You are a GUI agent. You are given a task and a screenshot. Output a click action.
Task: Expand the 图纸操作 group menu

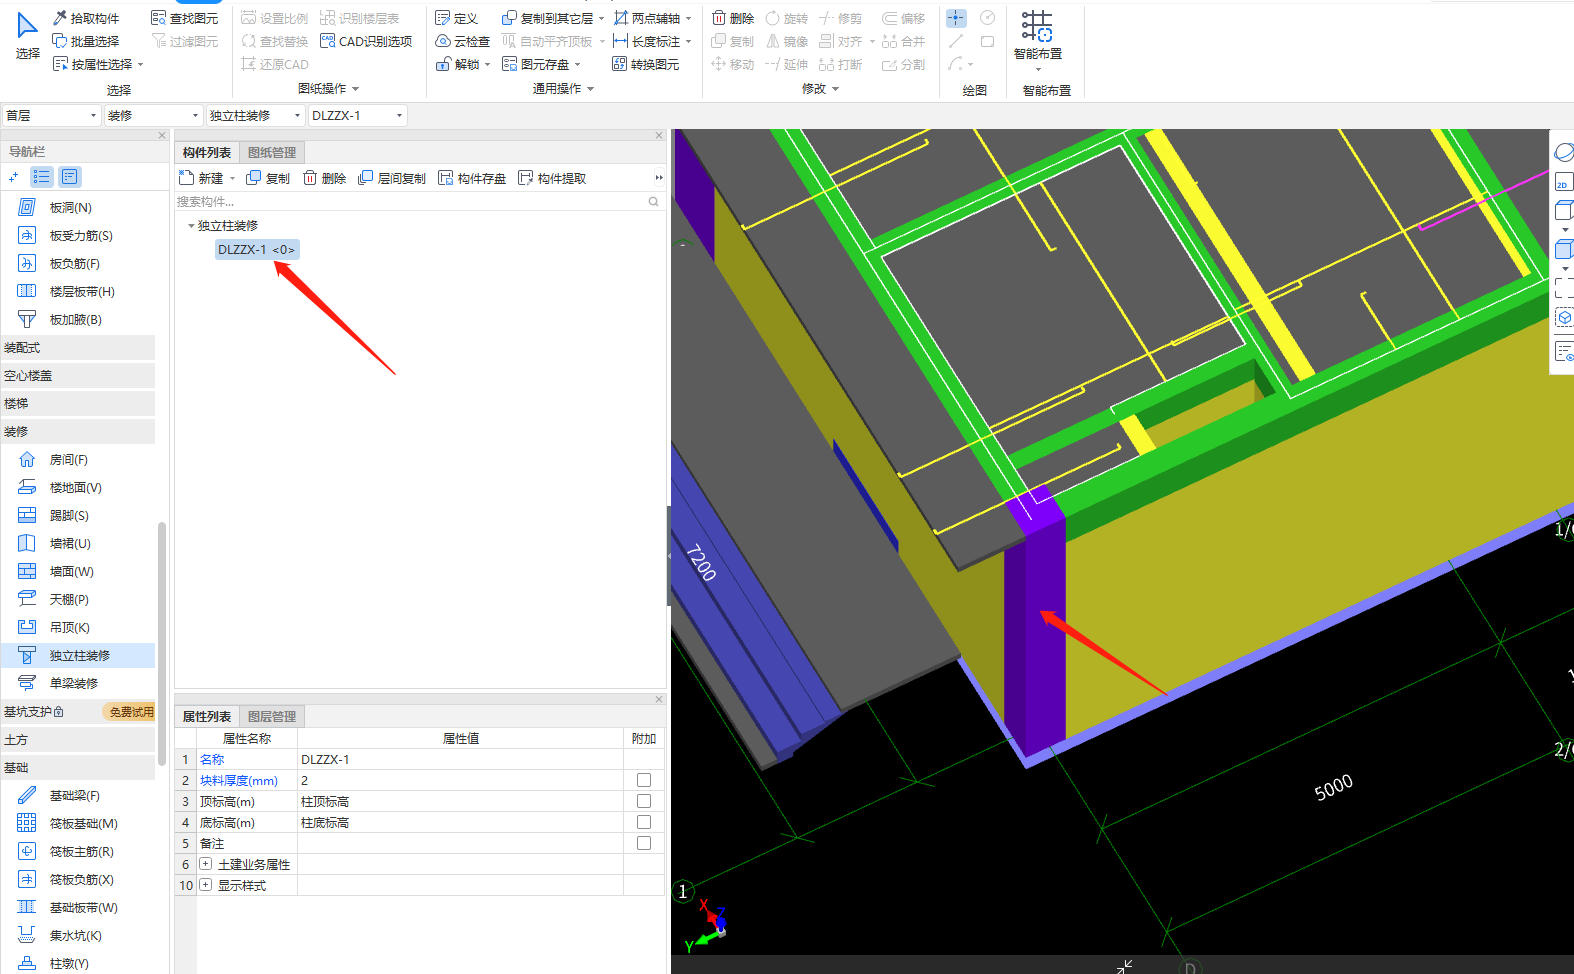(328, 89)
